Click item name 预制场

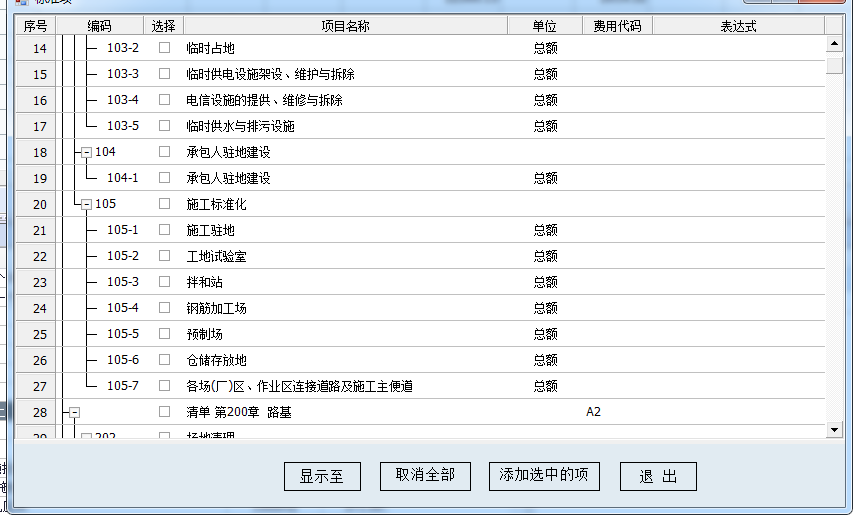coord(205,334)
